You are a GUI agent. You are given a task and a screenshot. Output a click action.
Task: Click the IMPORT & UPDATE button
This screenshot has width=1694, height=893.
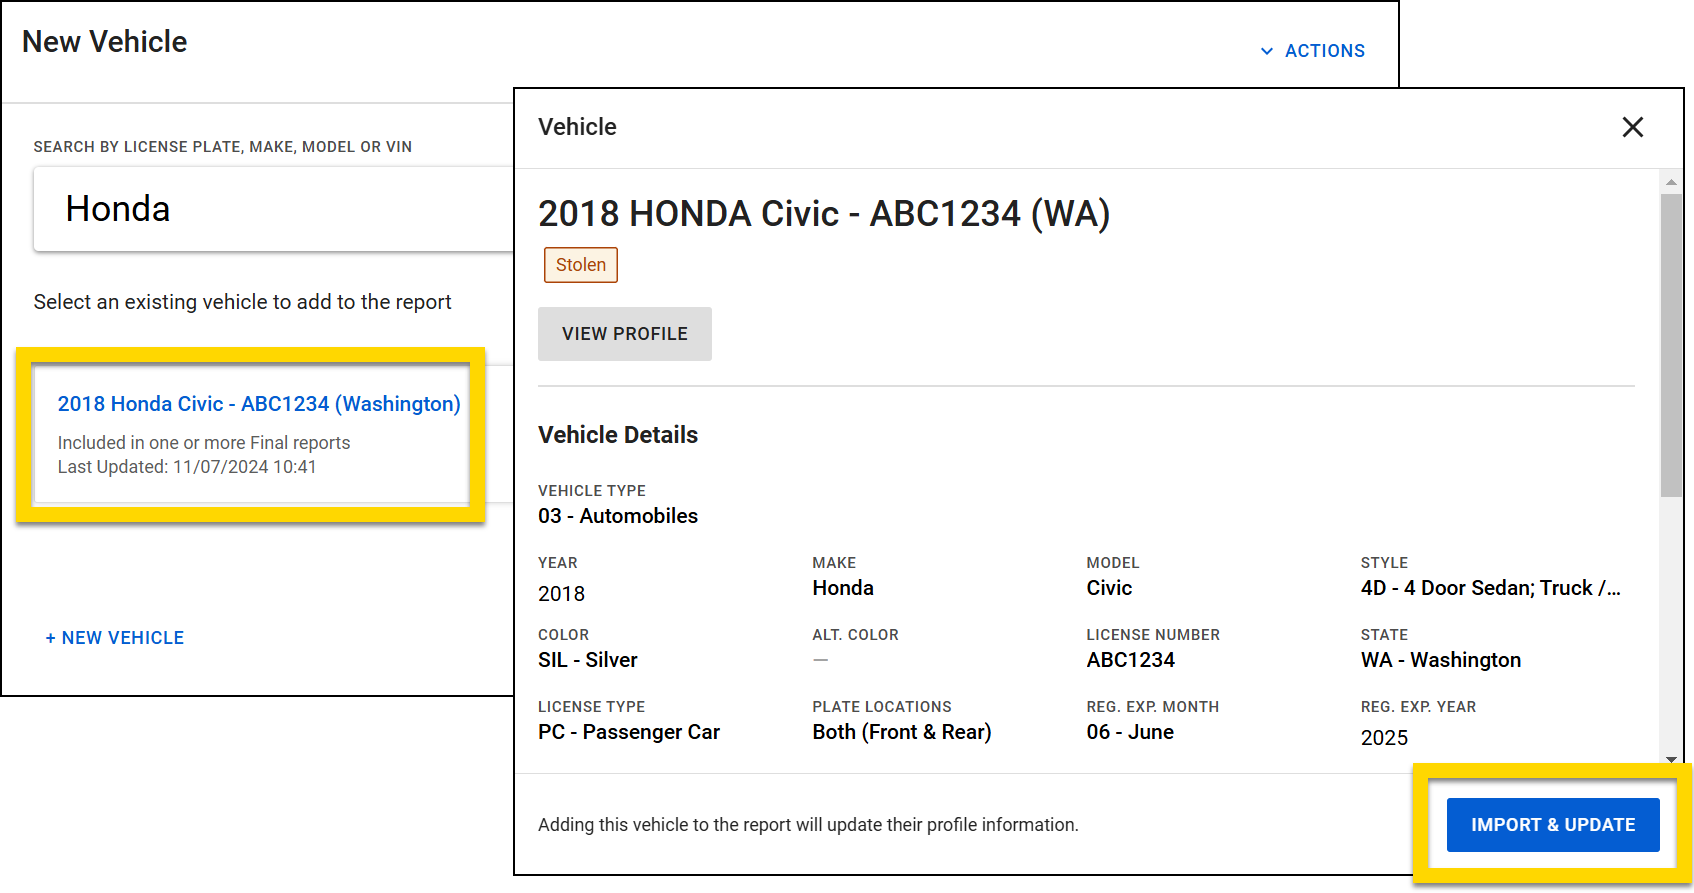[1553, 824]
